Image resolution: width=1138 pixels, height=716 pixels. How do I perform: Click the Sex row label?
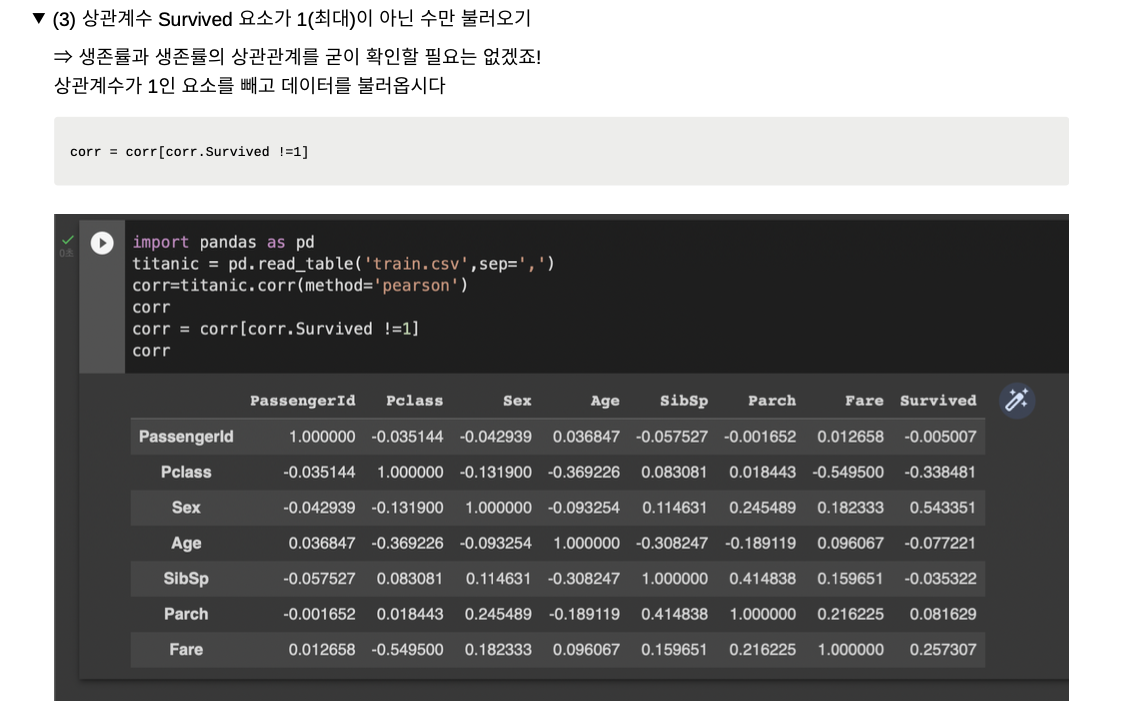pyautogui.click(x=186, y=508)
